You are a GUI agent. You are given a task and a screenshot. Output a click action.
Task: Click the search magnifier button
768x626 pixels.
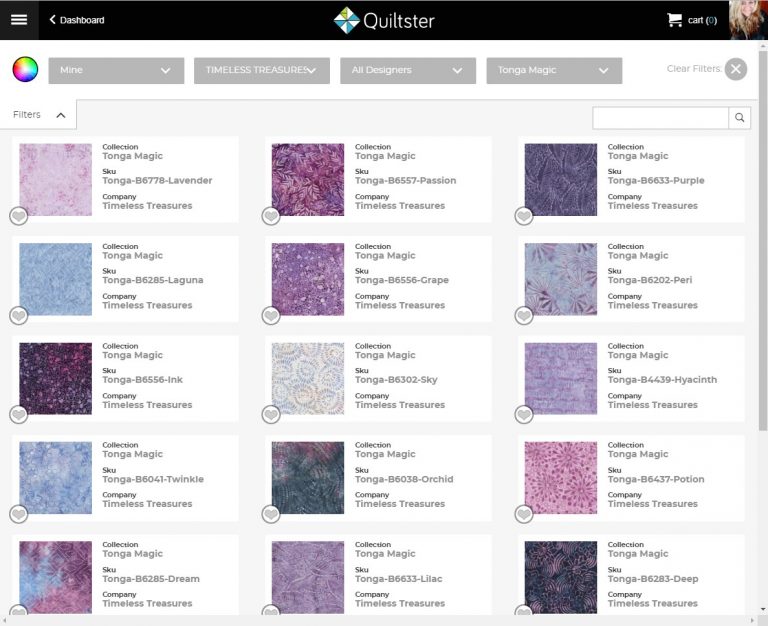click(740, 118)
